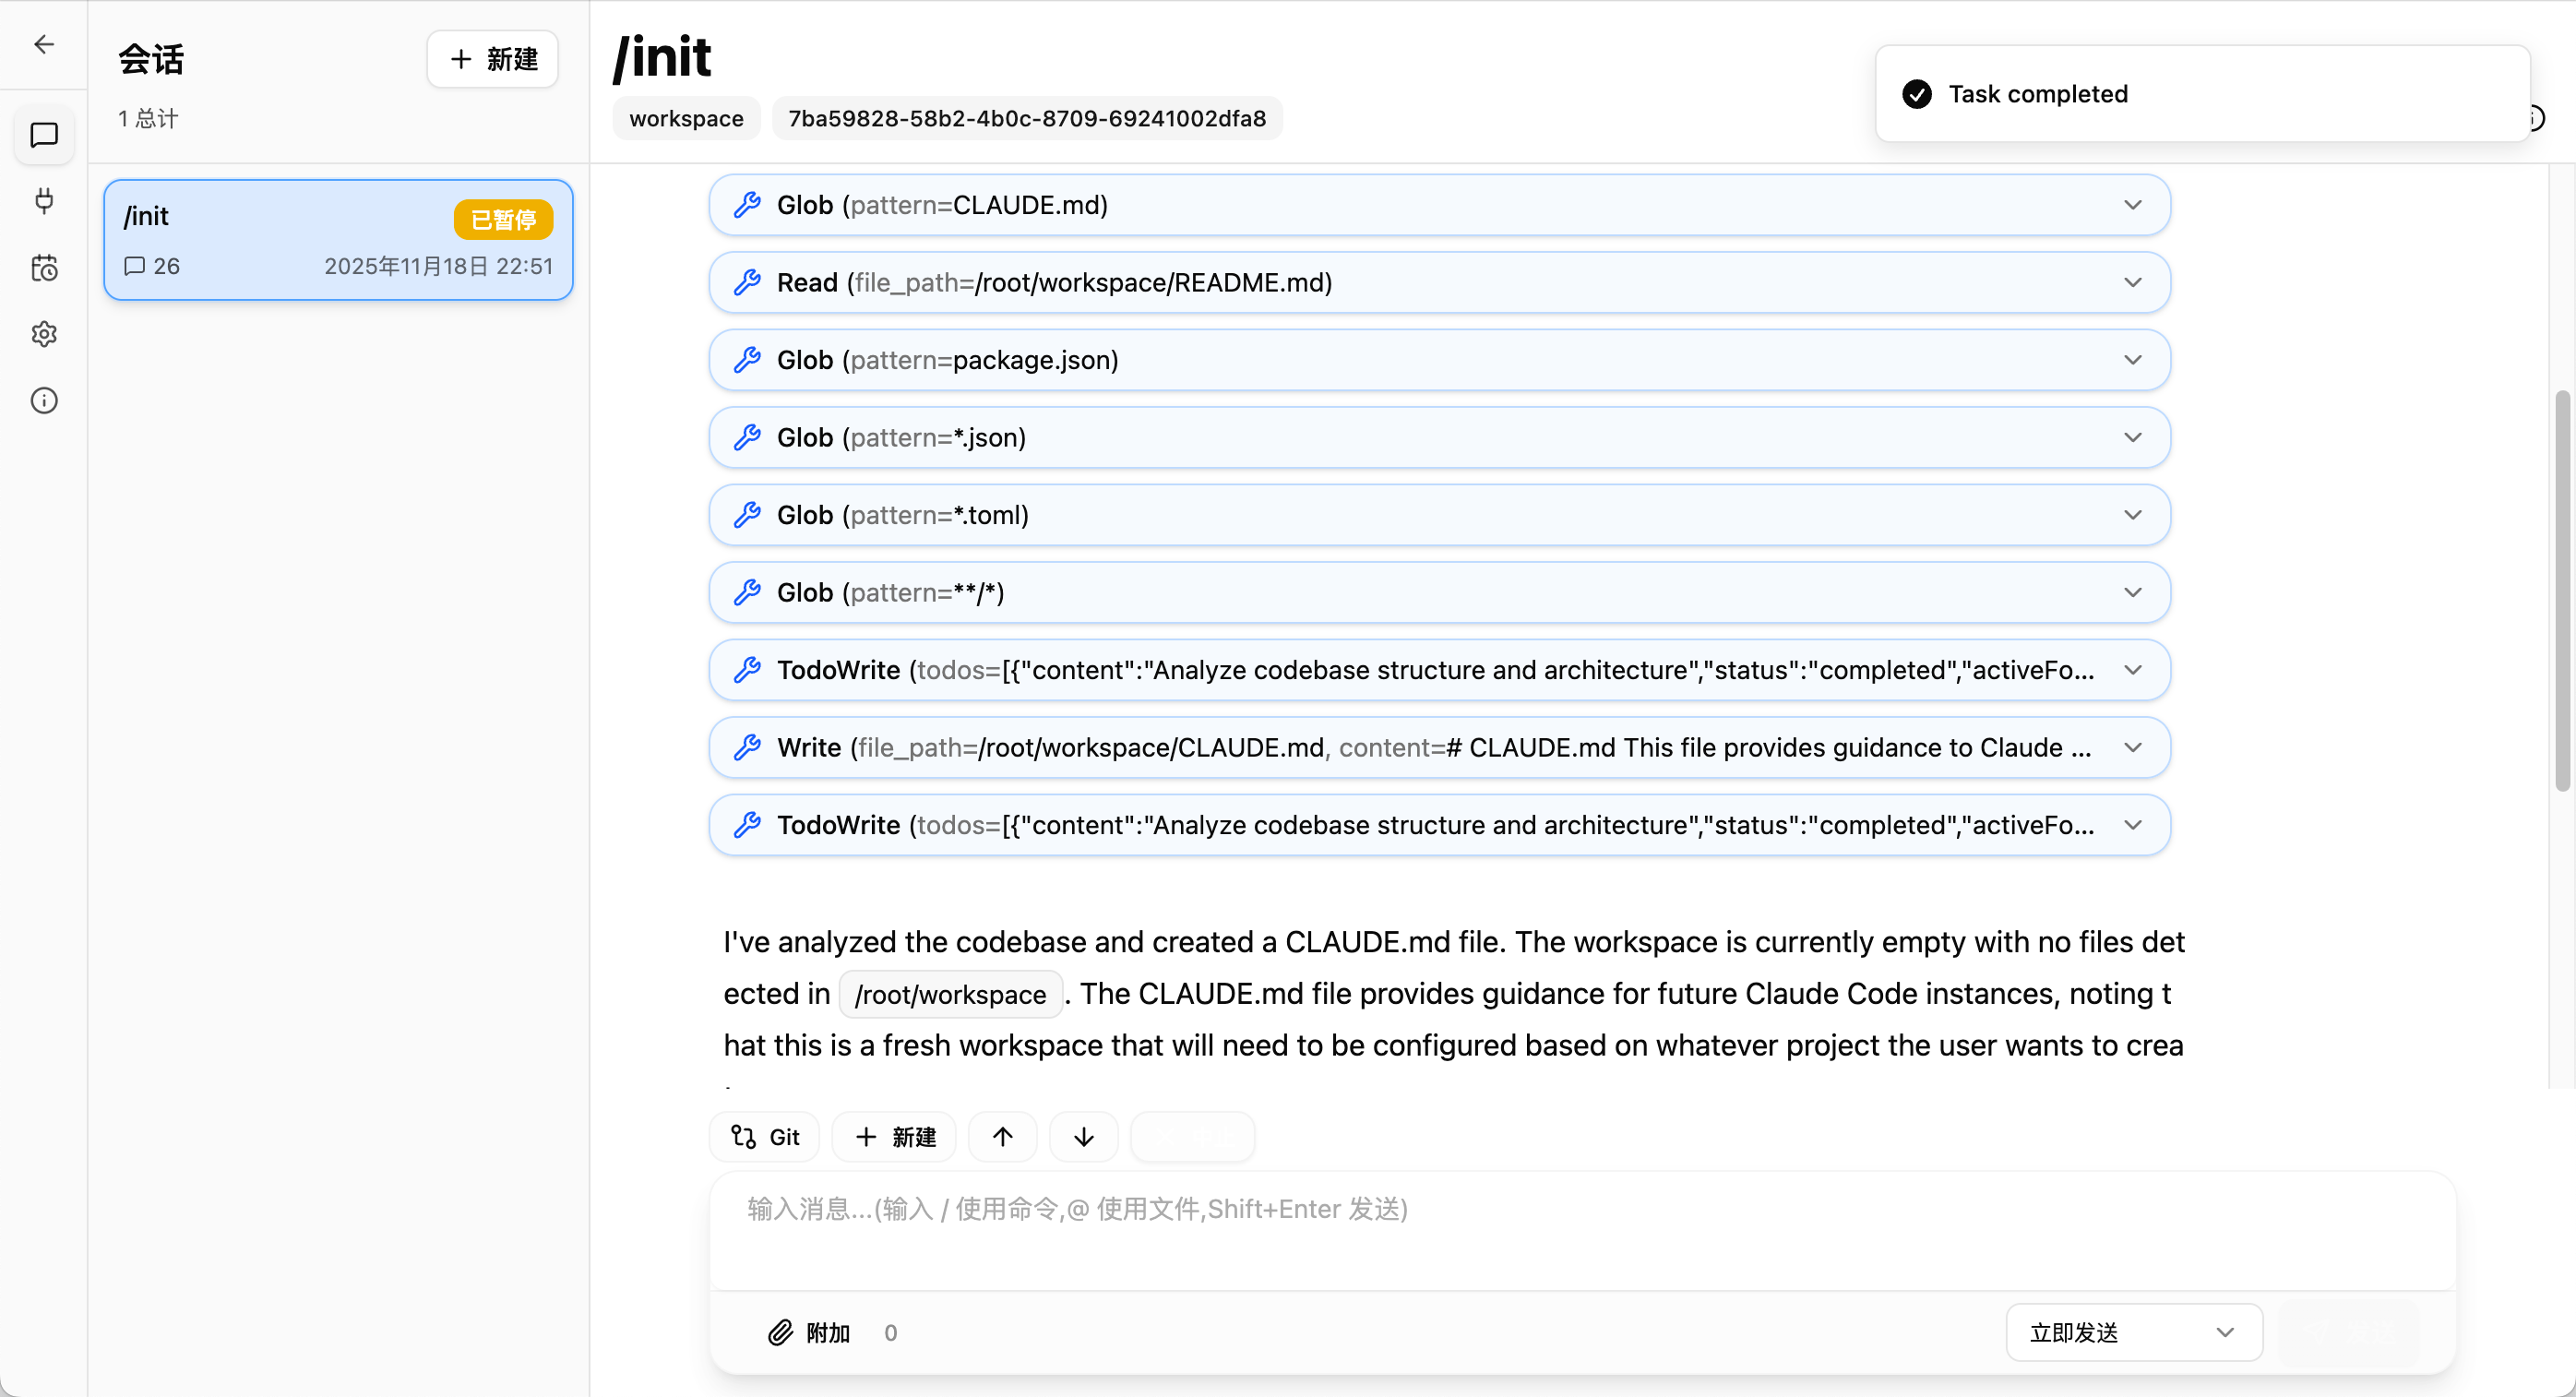2576x1397 pixels.
Task: Click the workspace tag
Action: click(686, 118)
